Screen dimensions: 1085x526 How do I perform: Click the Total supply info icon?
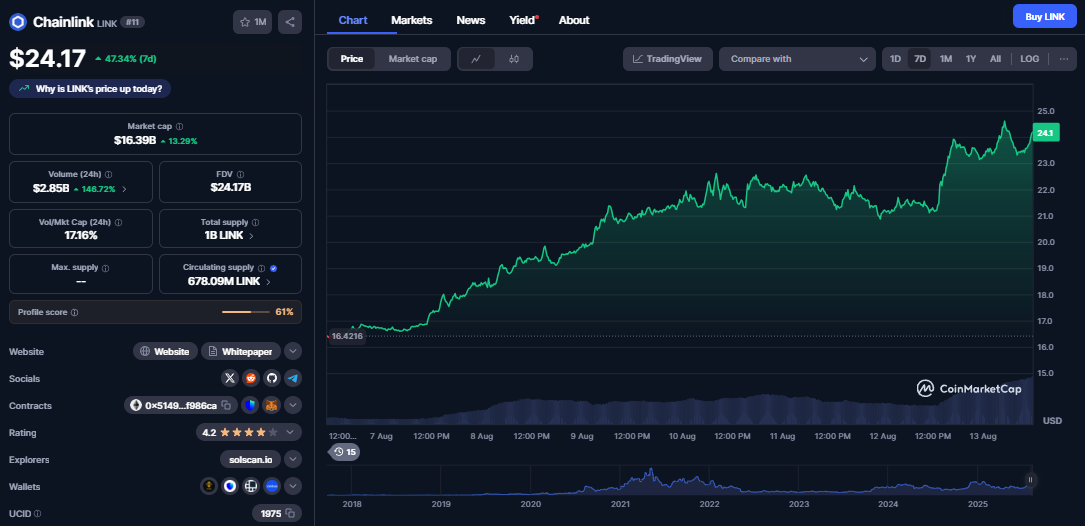pyautogui.click(x=256, y=223)
